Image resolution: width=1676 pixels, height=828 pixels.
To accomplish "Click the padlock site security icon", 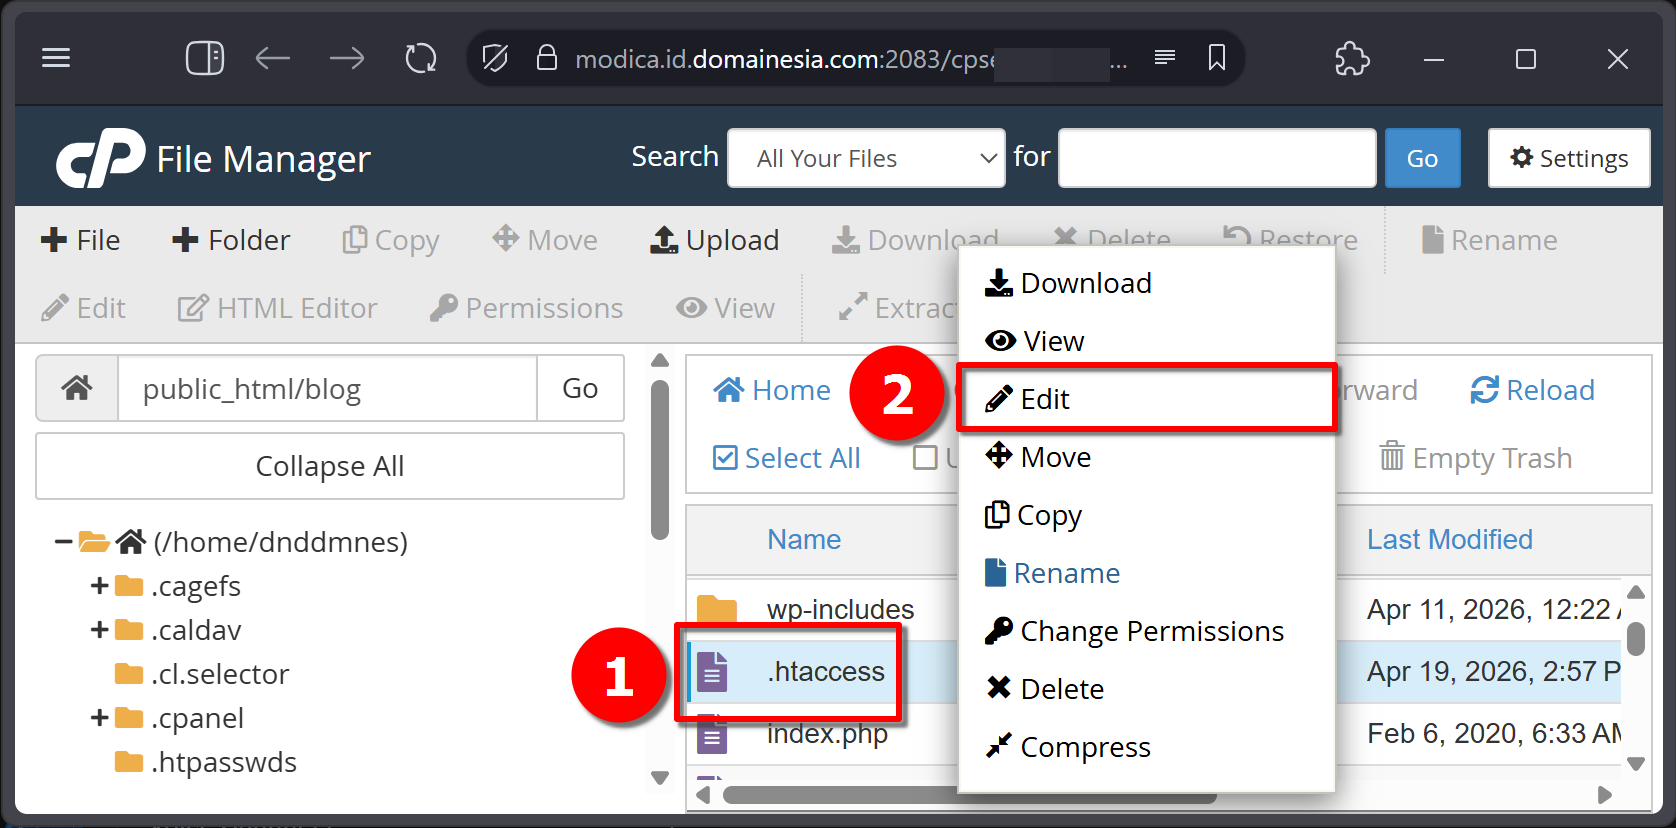I will [x=547, y=58].
